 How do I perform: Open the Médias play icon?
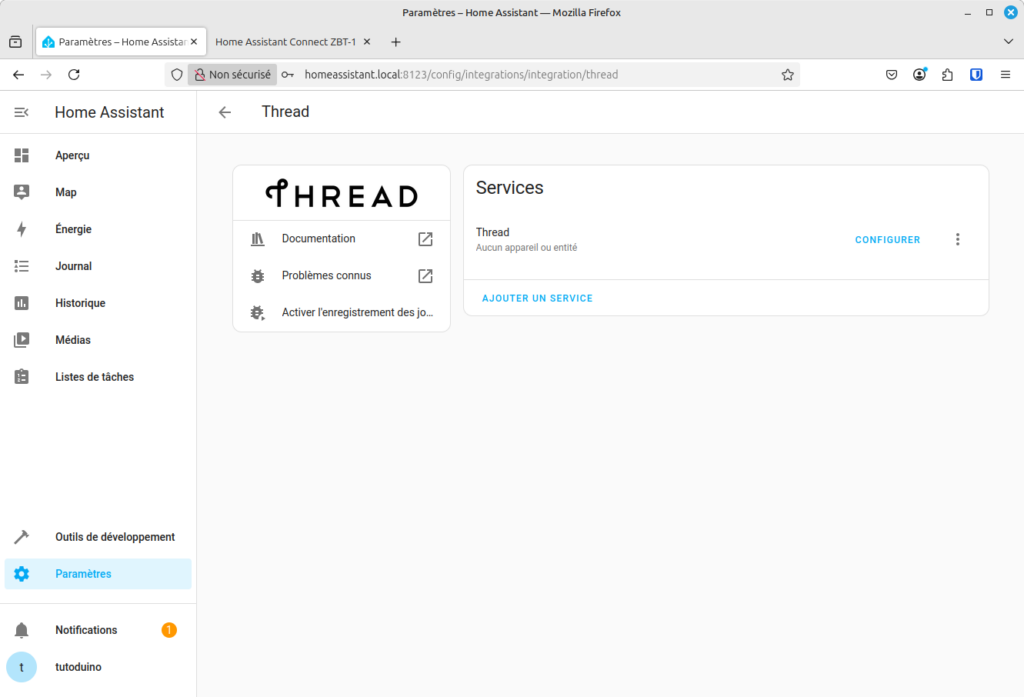pos(22,340)
